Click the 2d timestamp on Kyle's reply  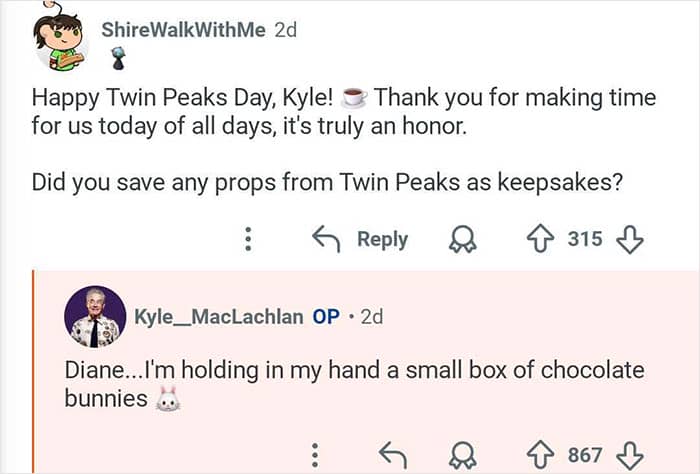click(x=371, y=316)
